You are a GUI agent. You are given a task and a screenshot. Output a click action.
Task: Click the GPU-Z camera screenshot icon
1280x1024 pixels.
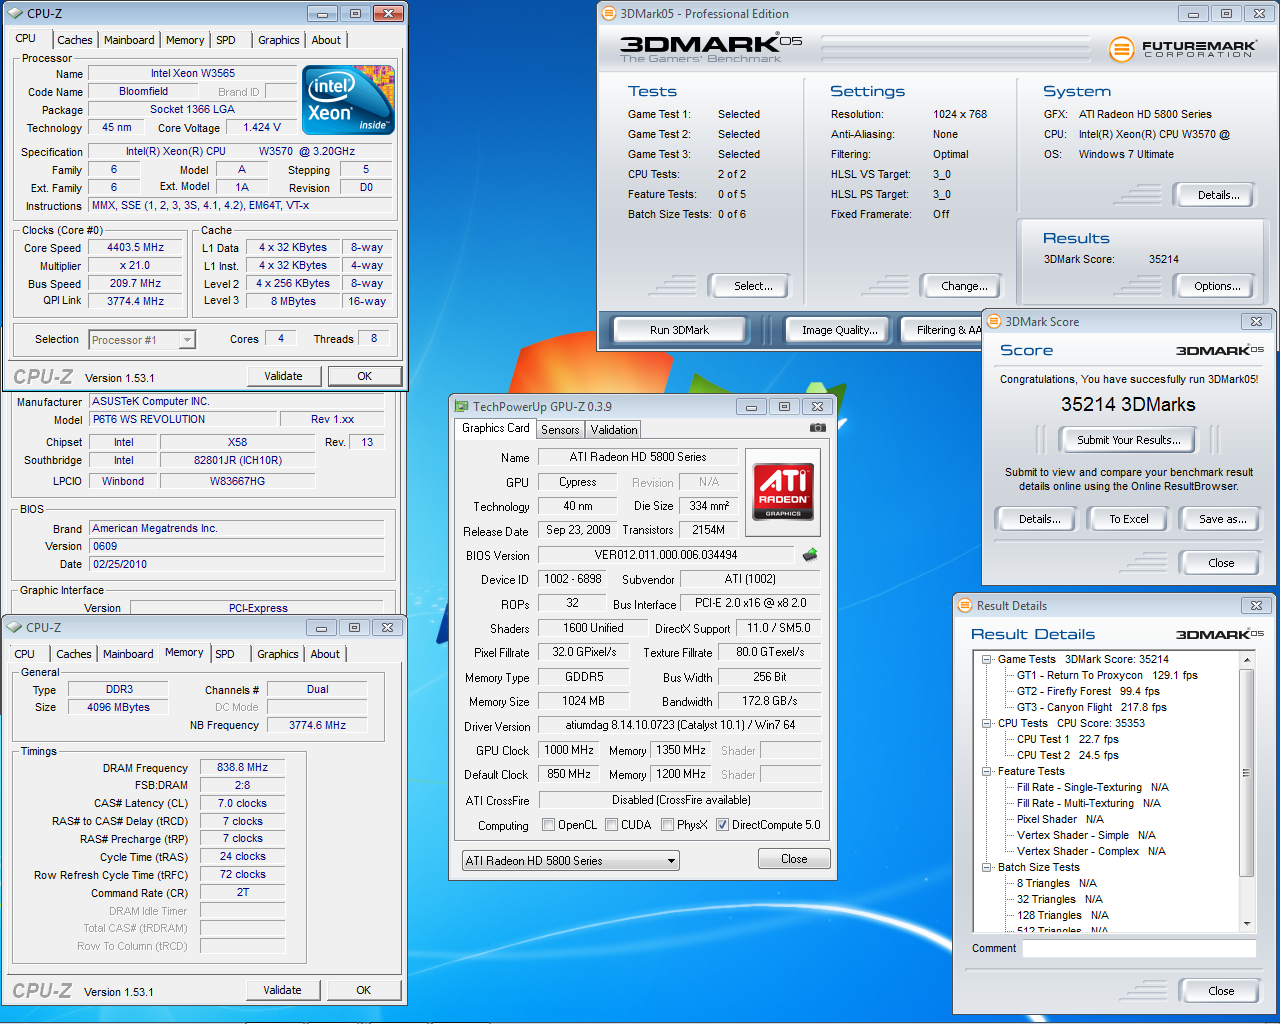coord(818,427)
